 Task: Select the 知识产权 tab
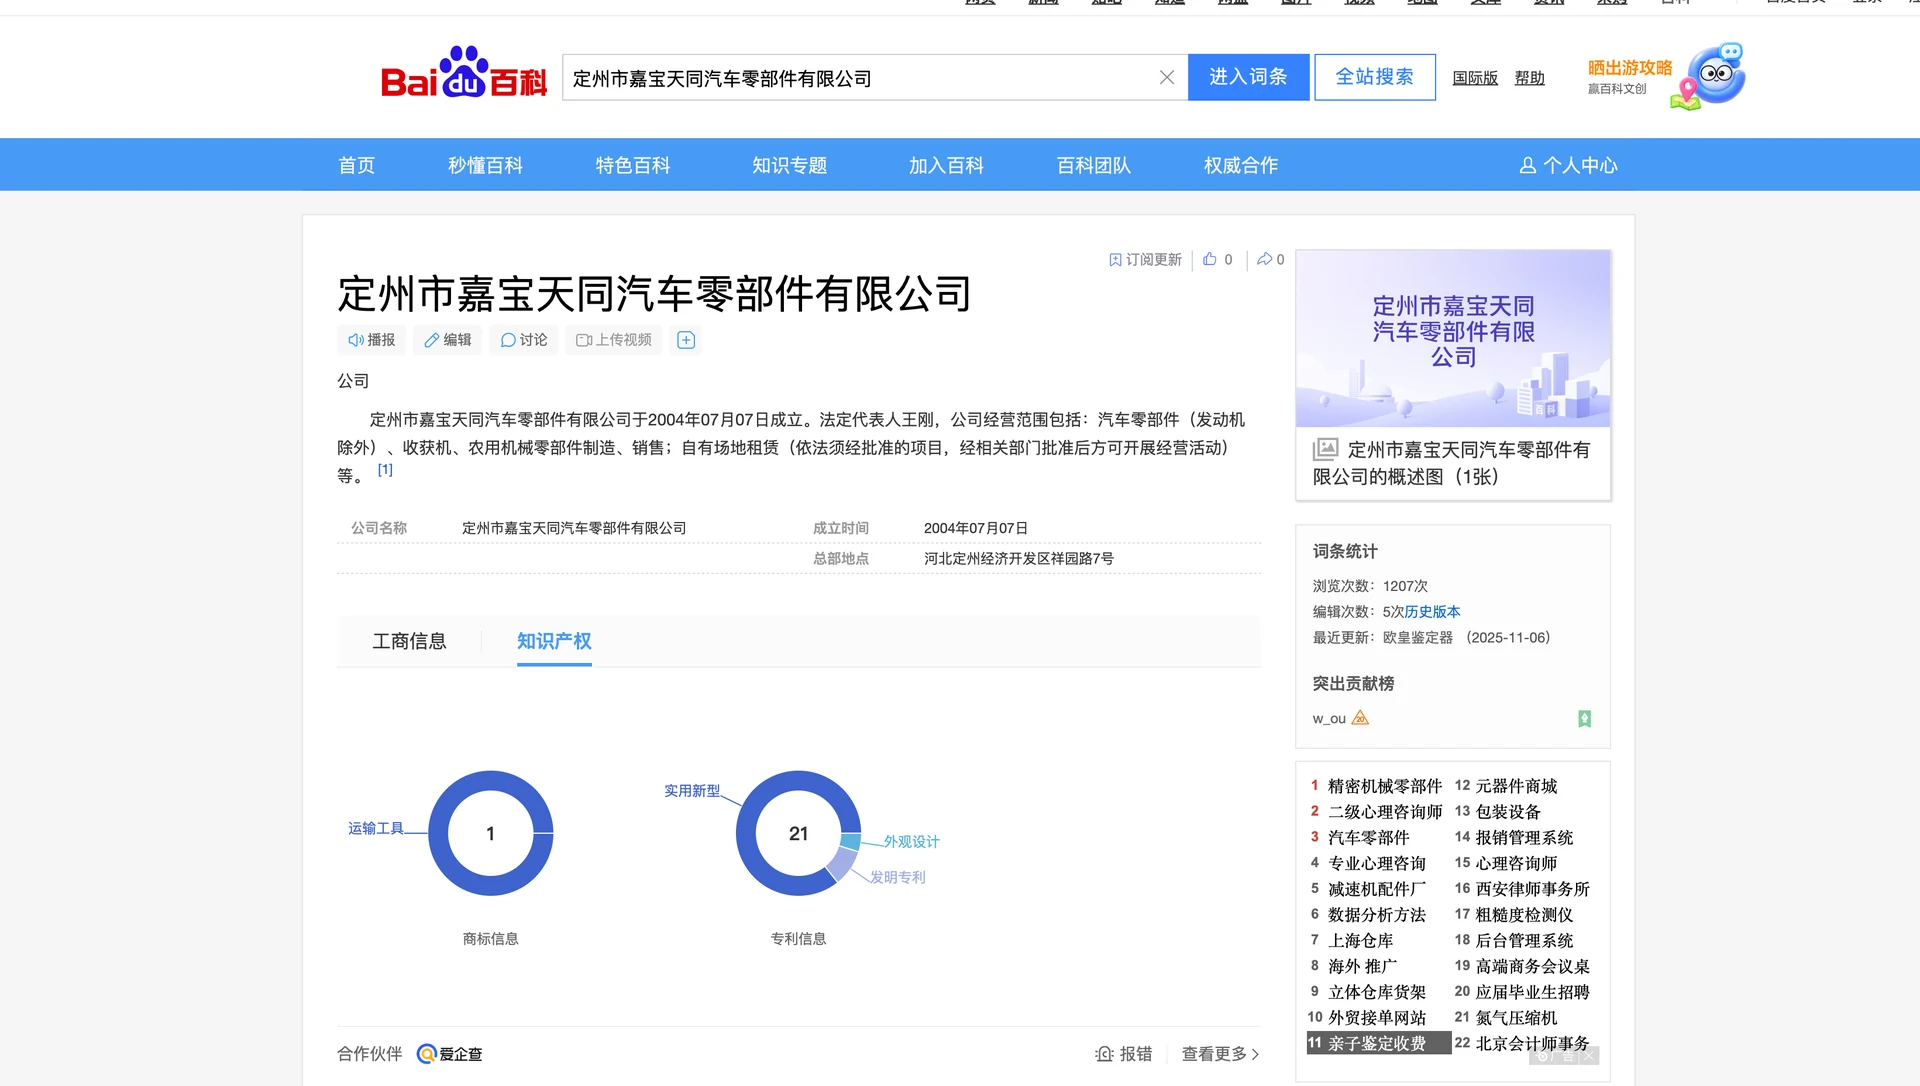(554, 641)
